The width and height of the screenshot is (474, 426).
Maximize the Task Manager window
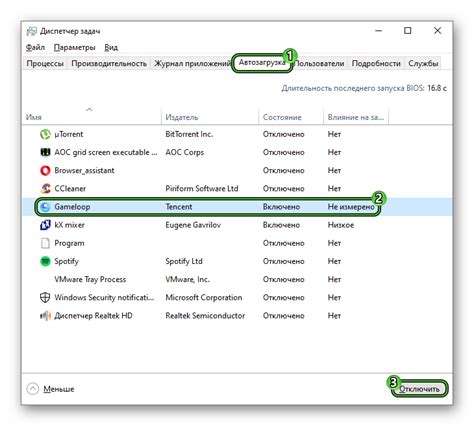[407, 31]
